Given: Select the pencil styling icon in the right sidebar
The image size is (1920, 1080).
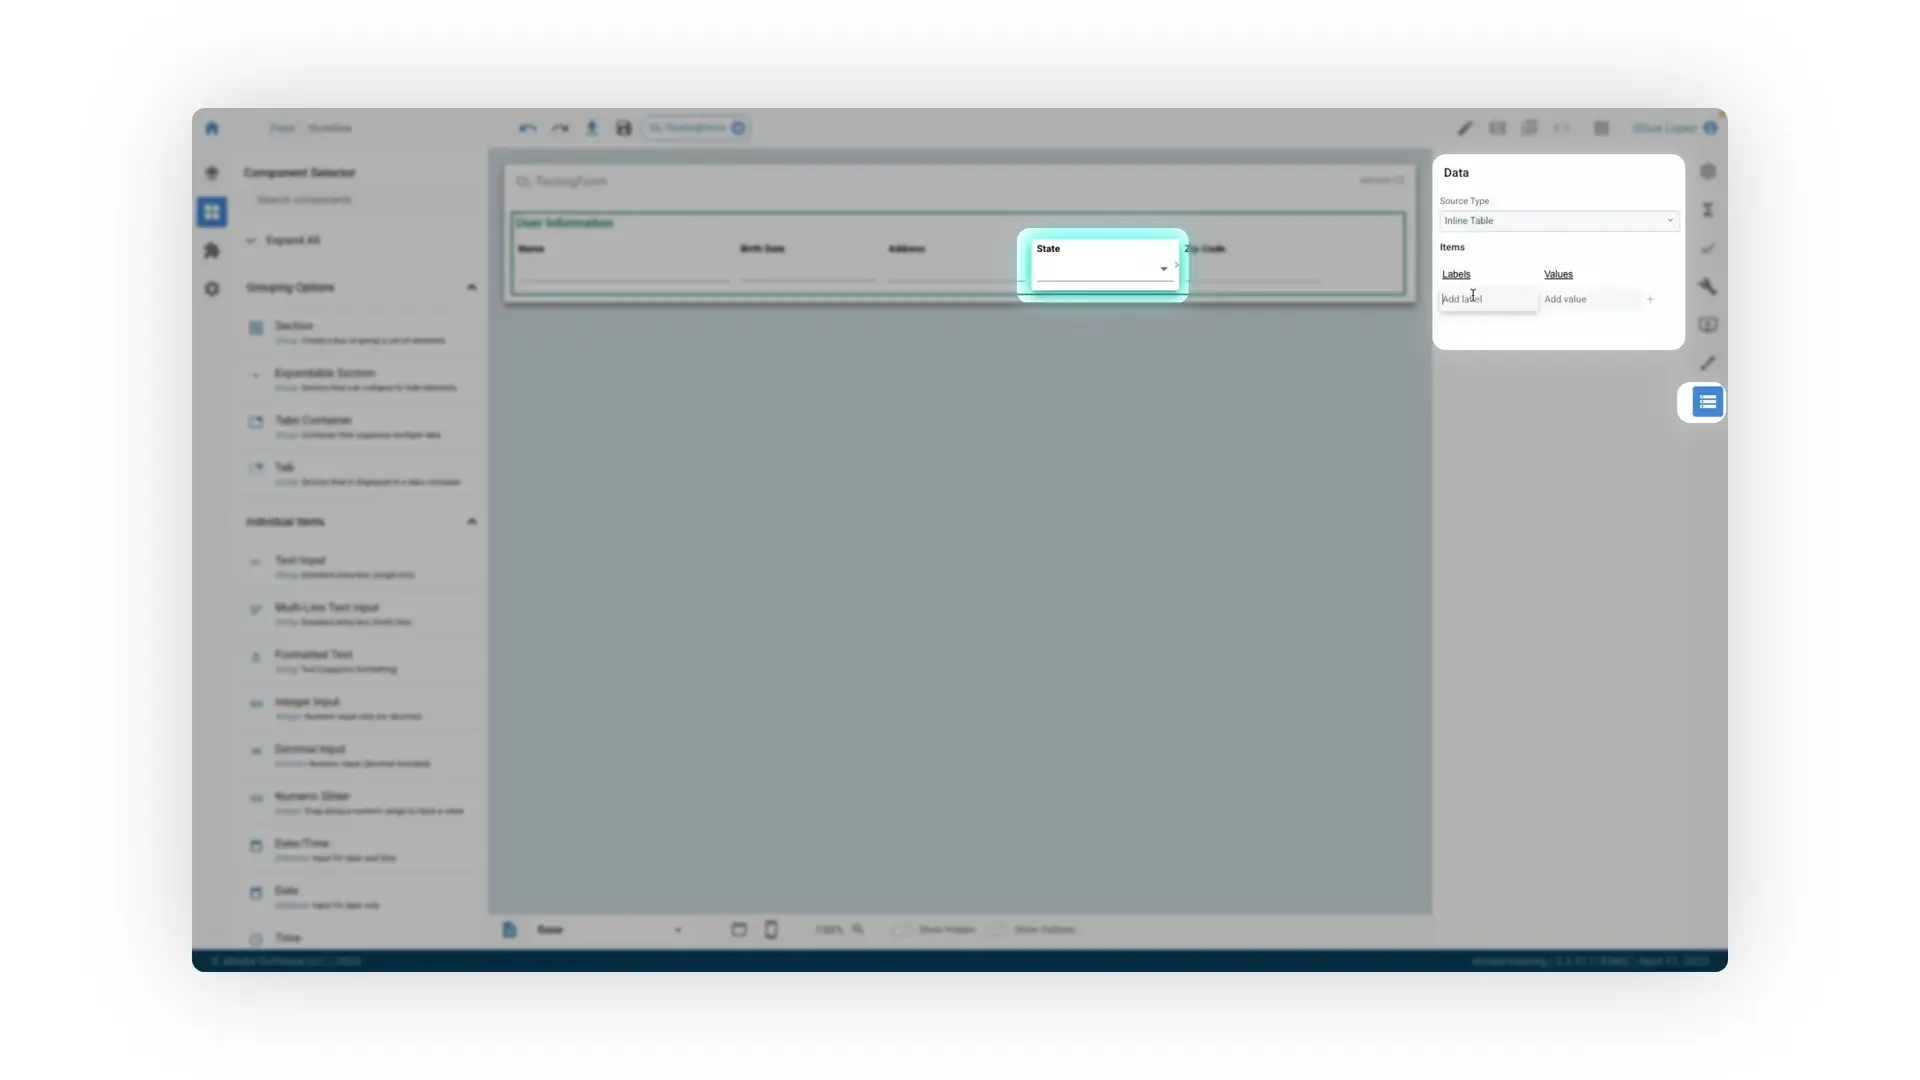Looking at the screenshot, I should pos(1708,363).
